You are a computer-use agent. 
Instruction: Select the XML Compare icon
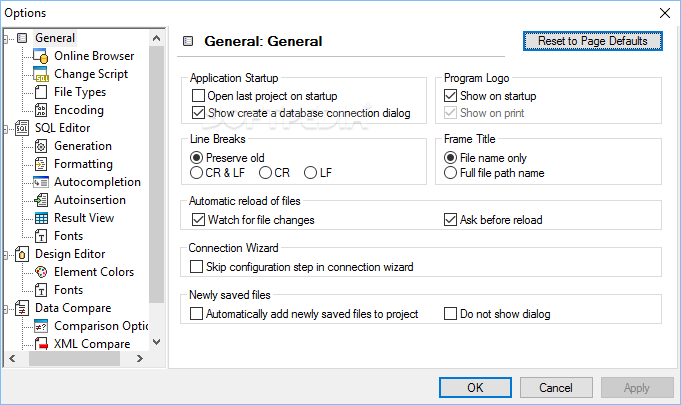click(41, 344)
